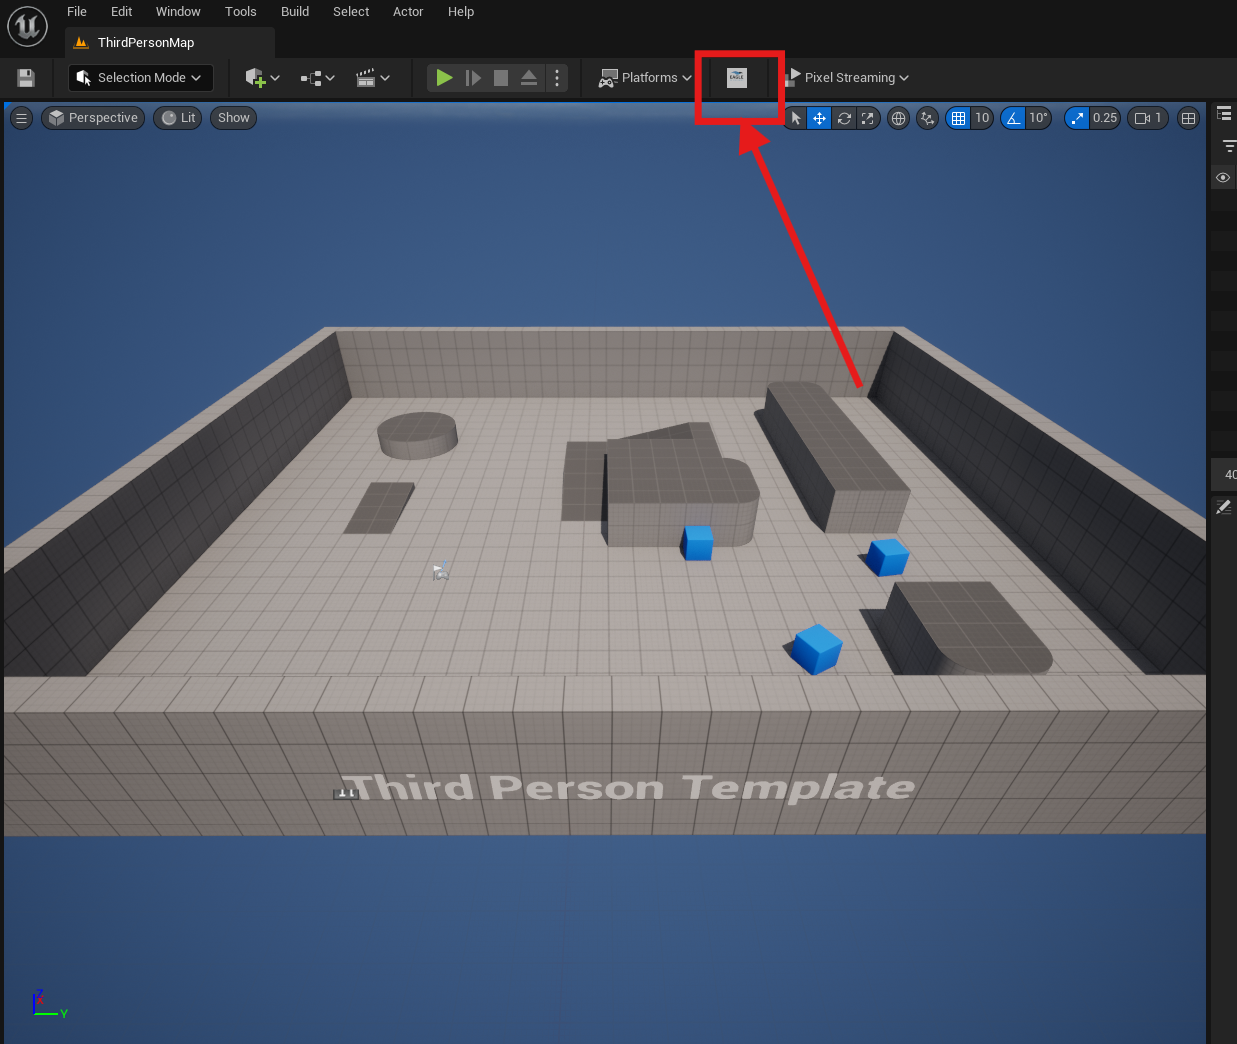Click the surface snapping icon
Viewport: 1237px width, 1044px height.
pos(927,118)
